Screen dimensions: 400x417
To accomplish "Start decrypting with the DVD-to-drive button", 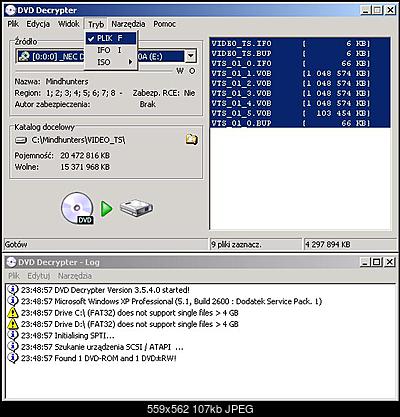I will point(107,209).
